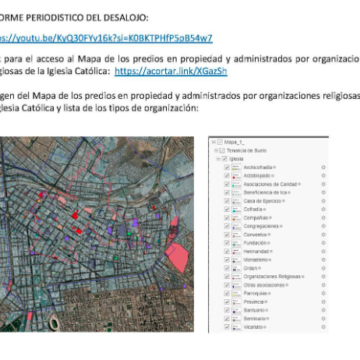The width and height of the screenshot is (360, 360).
Task: Click the Santuario layer legend icon
Action: click(237, 310)
